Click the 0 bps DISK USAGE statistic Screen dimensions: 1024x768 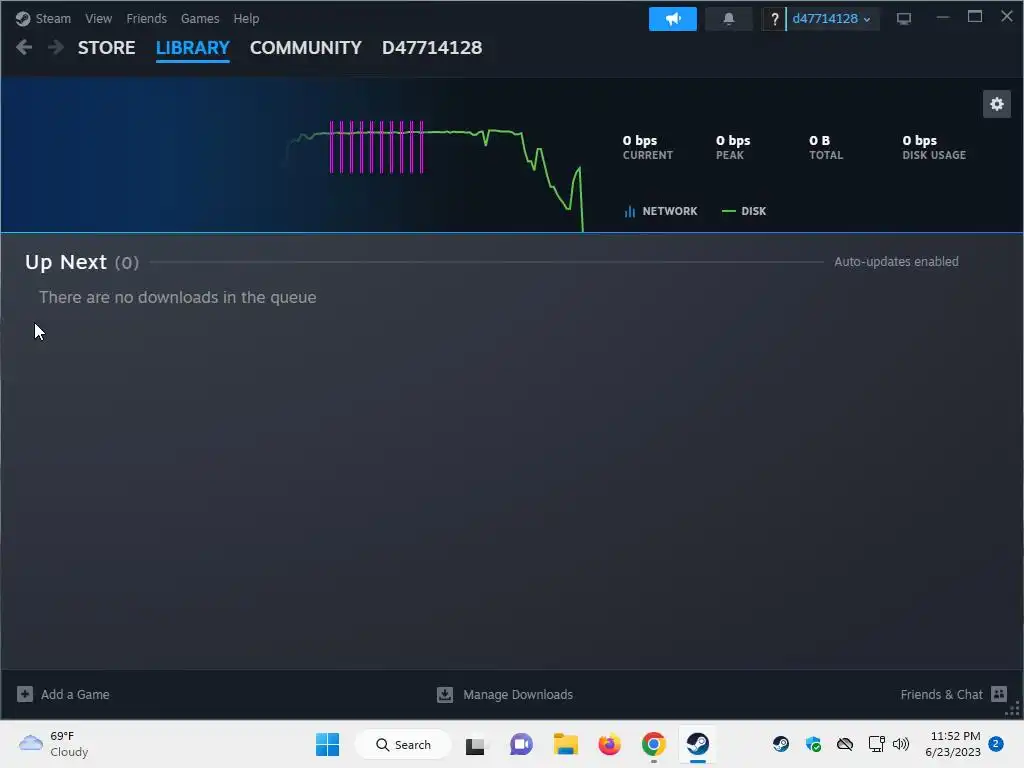[934, 147]
